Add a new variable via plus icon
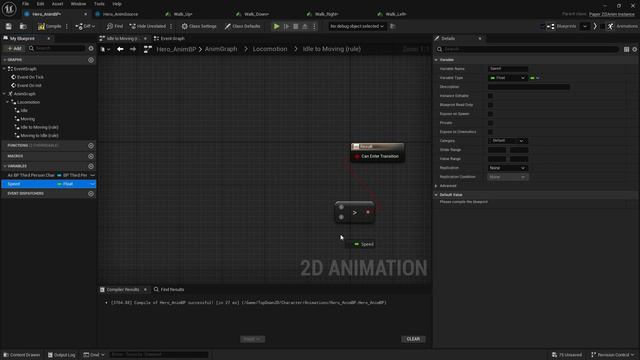 [x=91, y=166]
